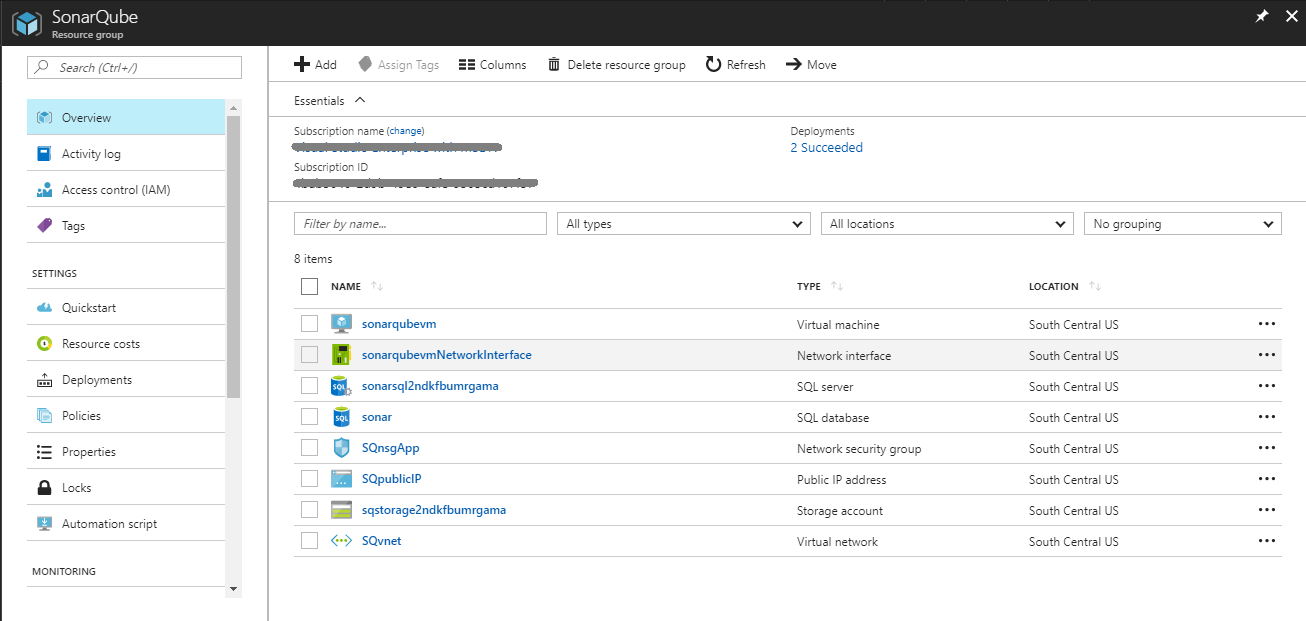
Task: Click the sqstorage2ndkfbumrgama storage icon
Action: point(342,510)
